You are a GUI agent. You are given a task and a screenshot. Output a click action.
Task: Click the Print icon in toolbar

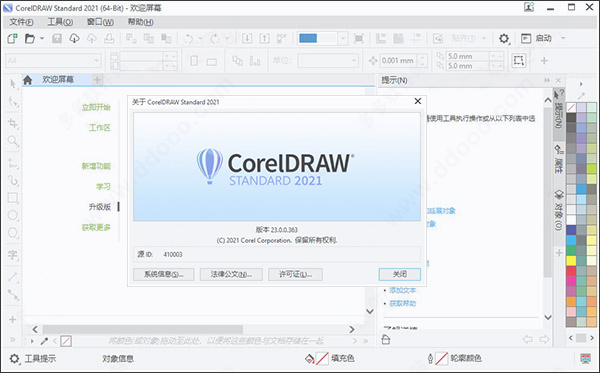tap(109, 38)
